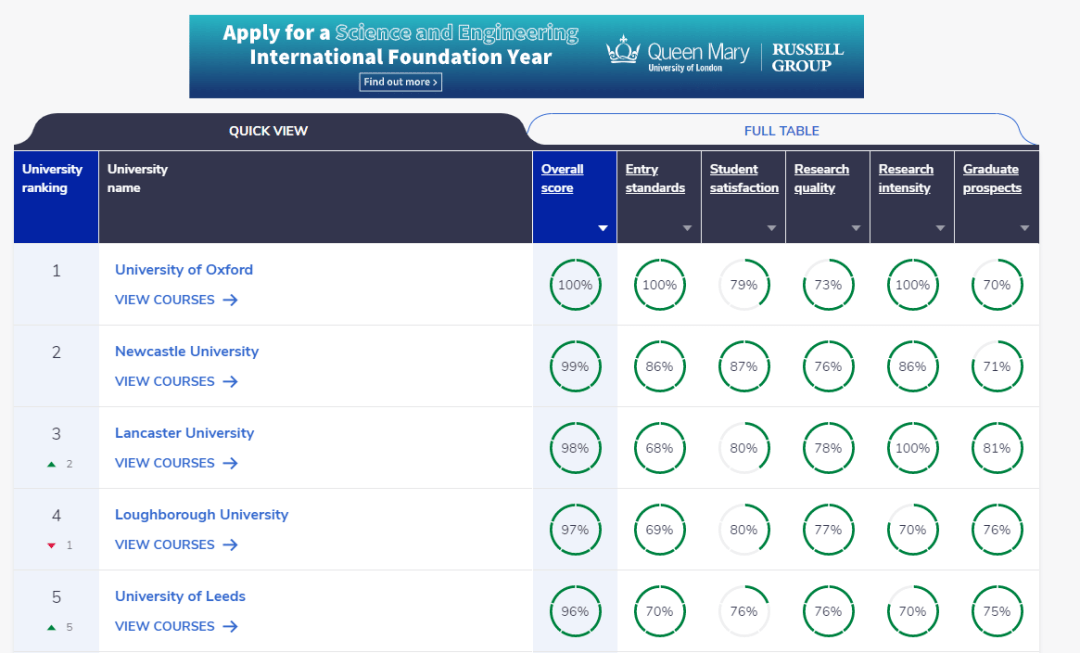
Task: Click Leeds' rank number 5
Action: (x=56, y=597)
